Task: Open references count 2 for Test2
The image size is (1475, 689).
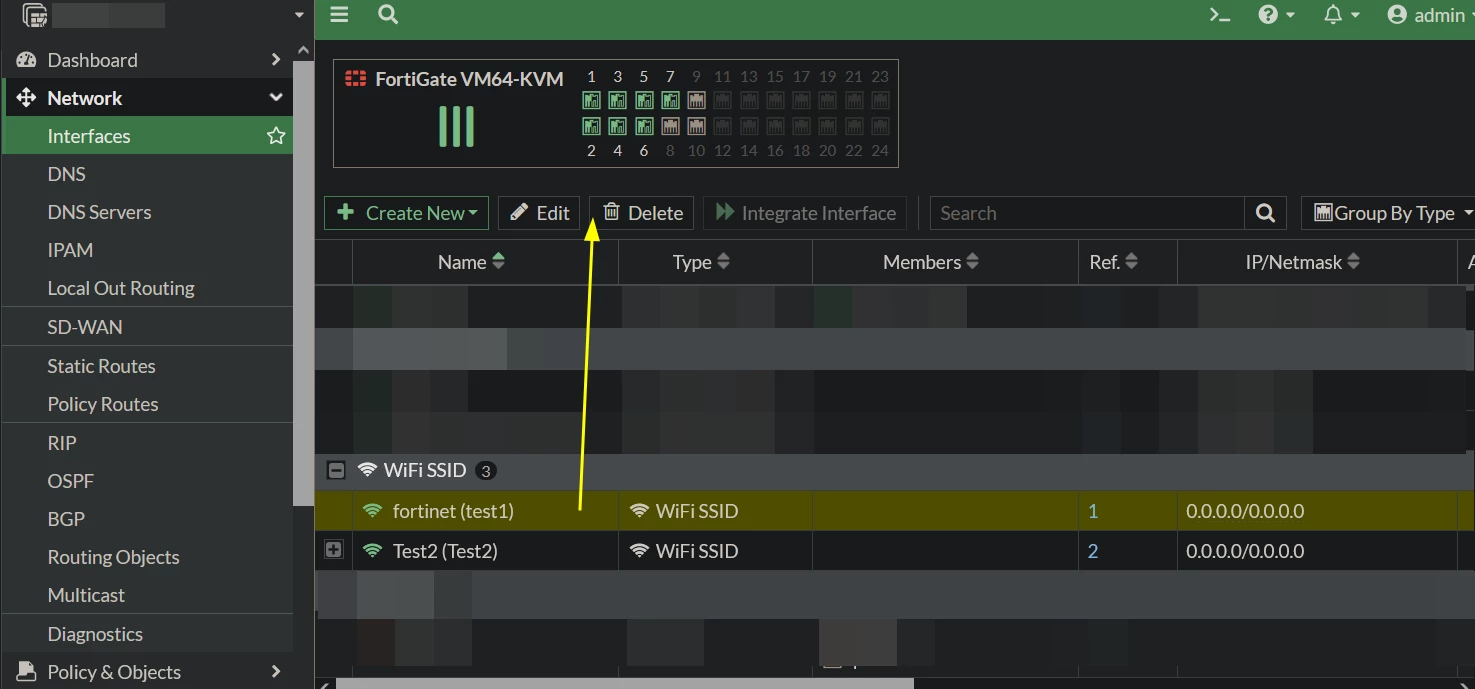Action: click(1093, 551)
